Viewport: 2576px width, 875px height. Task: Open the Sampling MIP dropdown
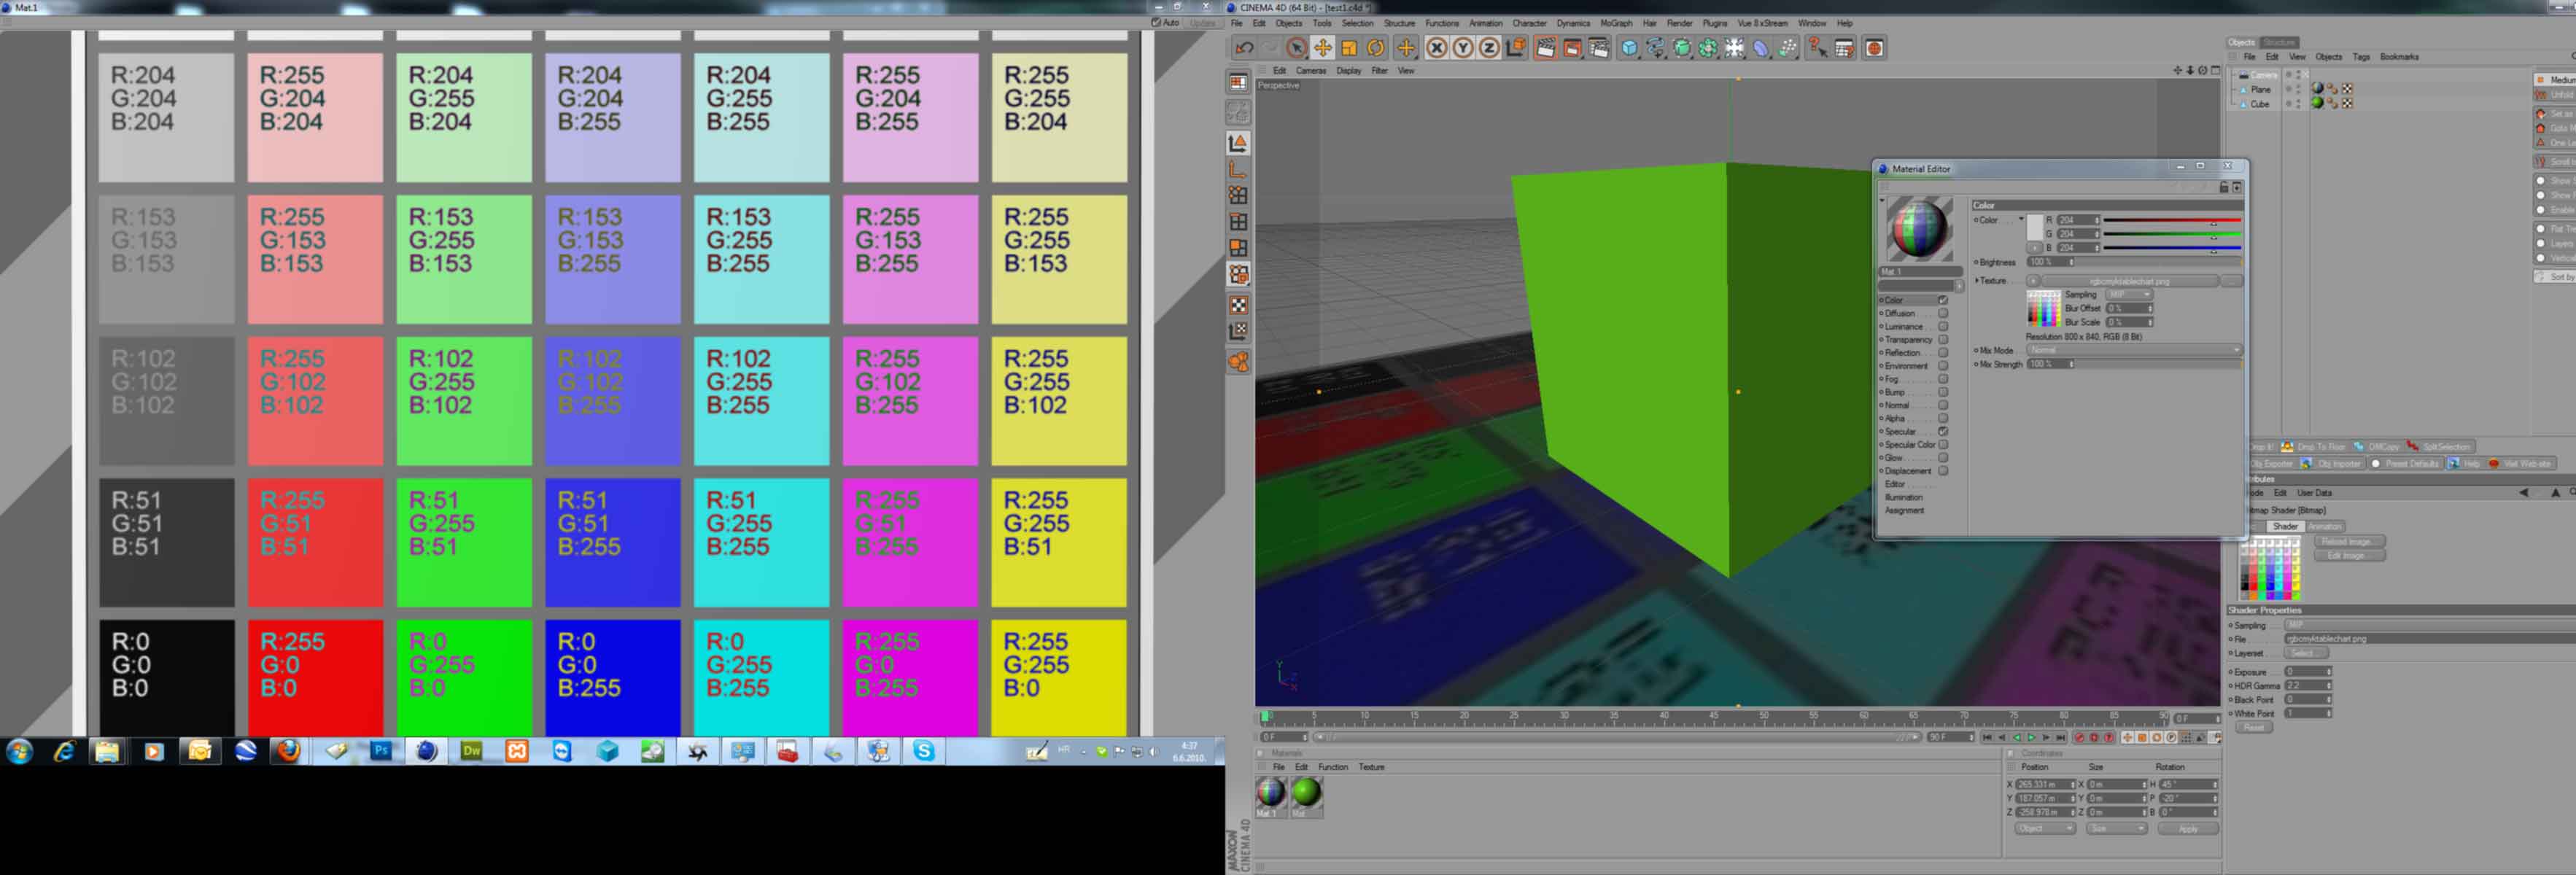pyautogui.click(x=2128, y=295)
